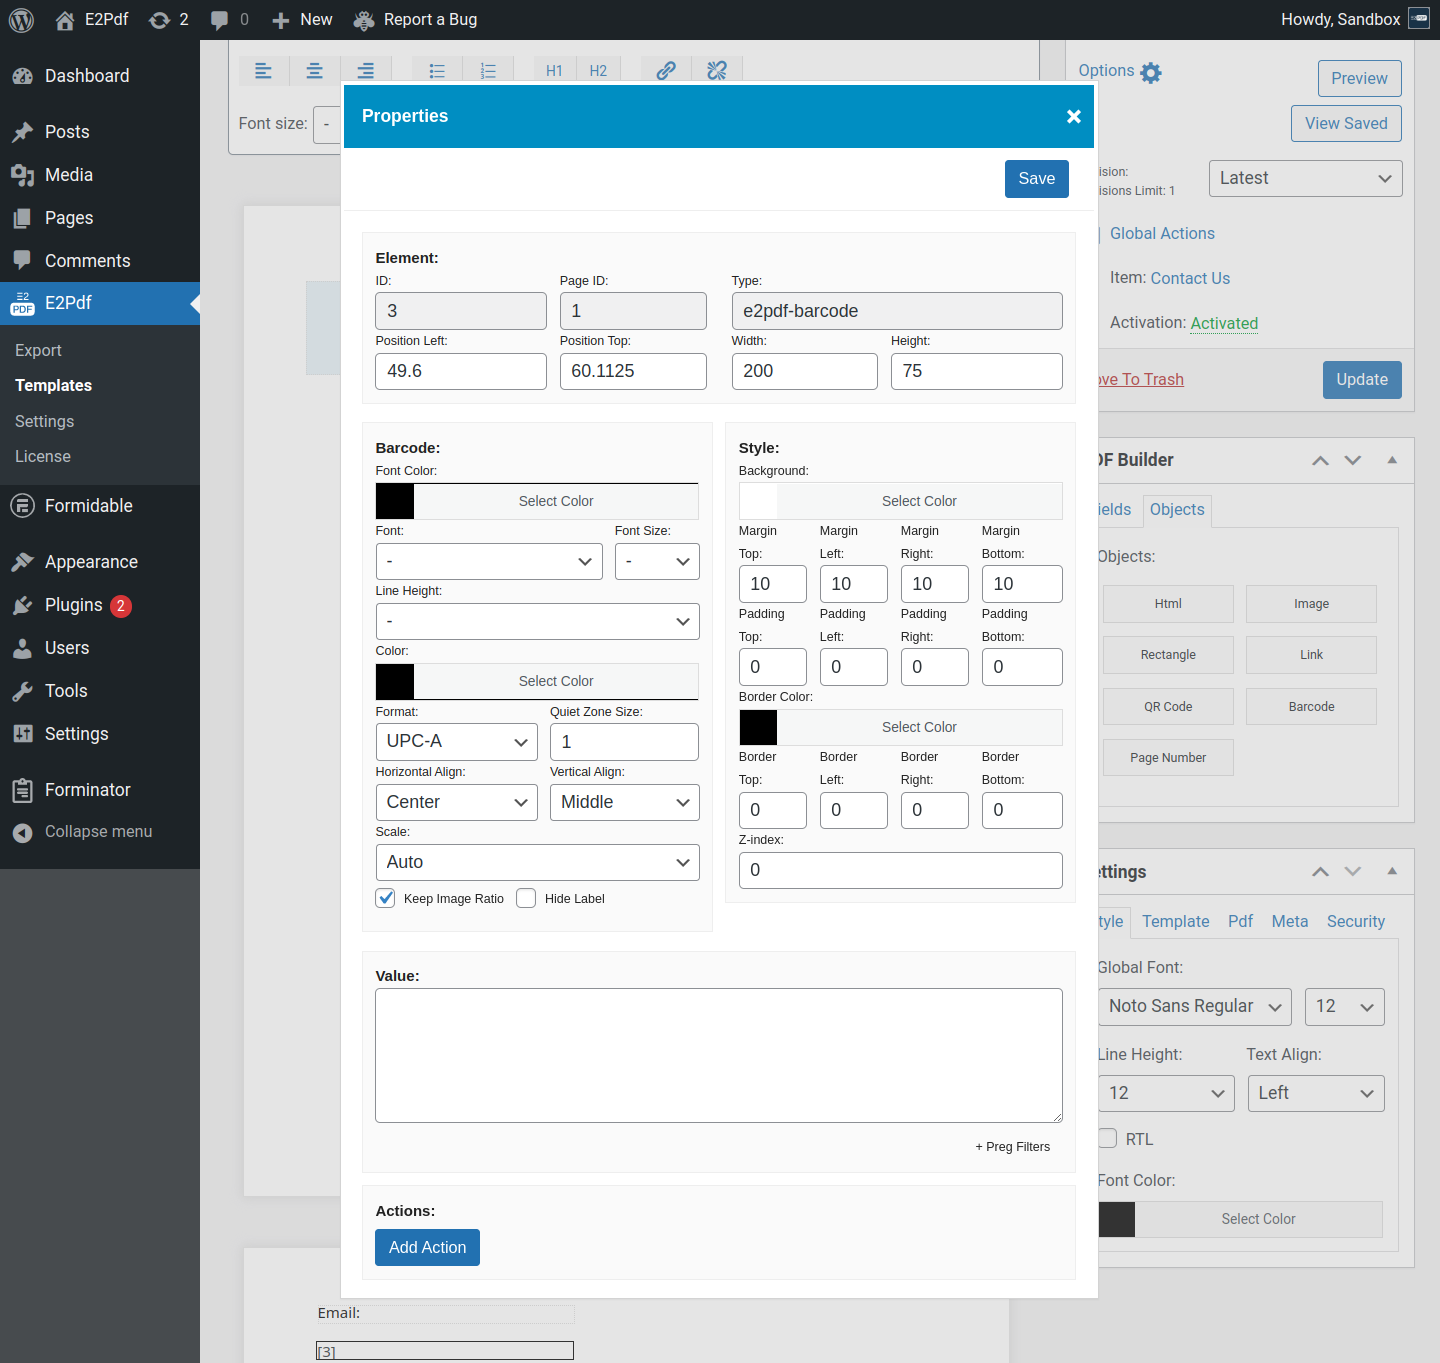
Task: Enable the Hide Label checkbox
Action: [x=526, y=898]
